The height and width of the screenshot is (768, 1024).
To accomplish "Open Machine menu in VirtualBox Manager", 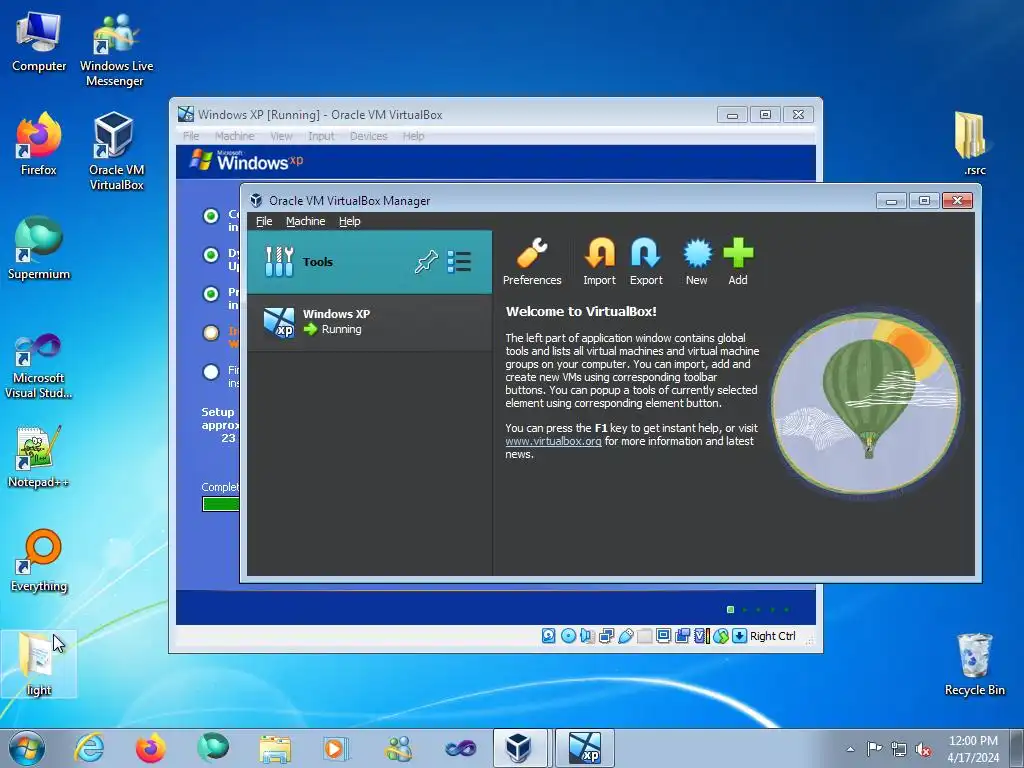I will (306, 221).
